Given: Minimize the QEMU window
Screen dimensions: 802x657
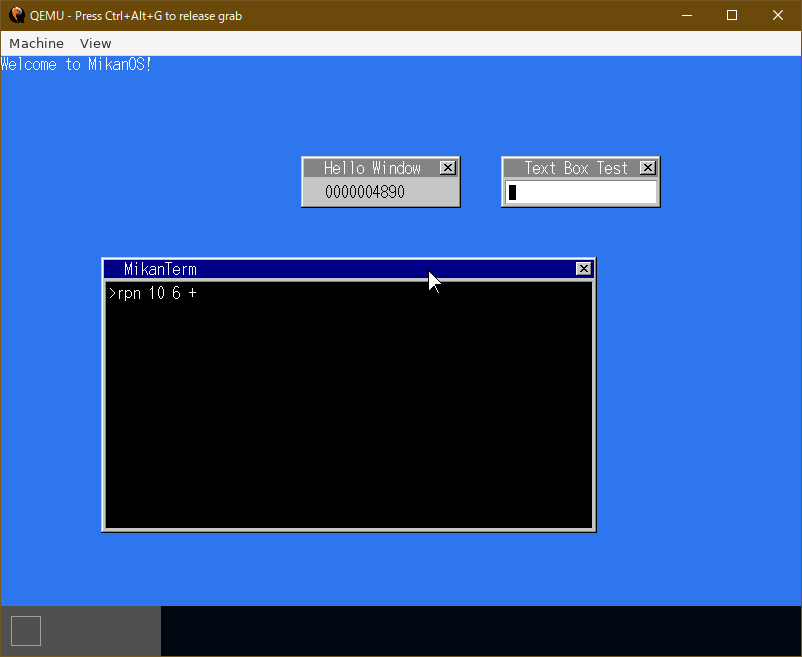Looking at the screenshot, I should (687, 15).
